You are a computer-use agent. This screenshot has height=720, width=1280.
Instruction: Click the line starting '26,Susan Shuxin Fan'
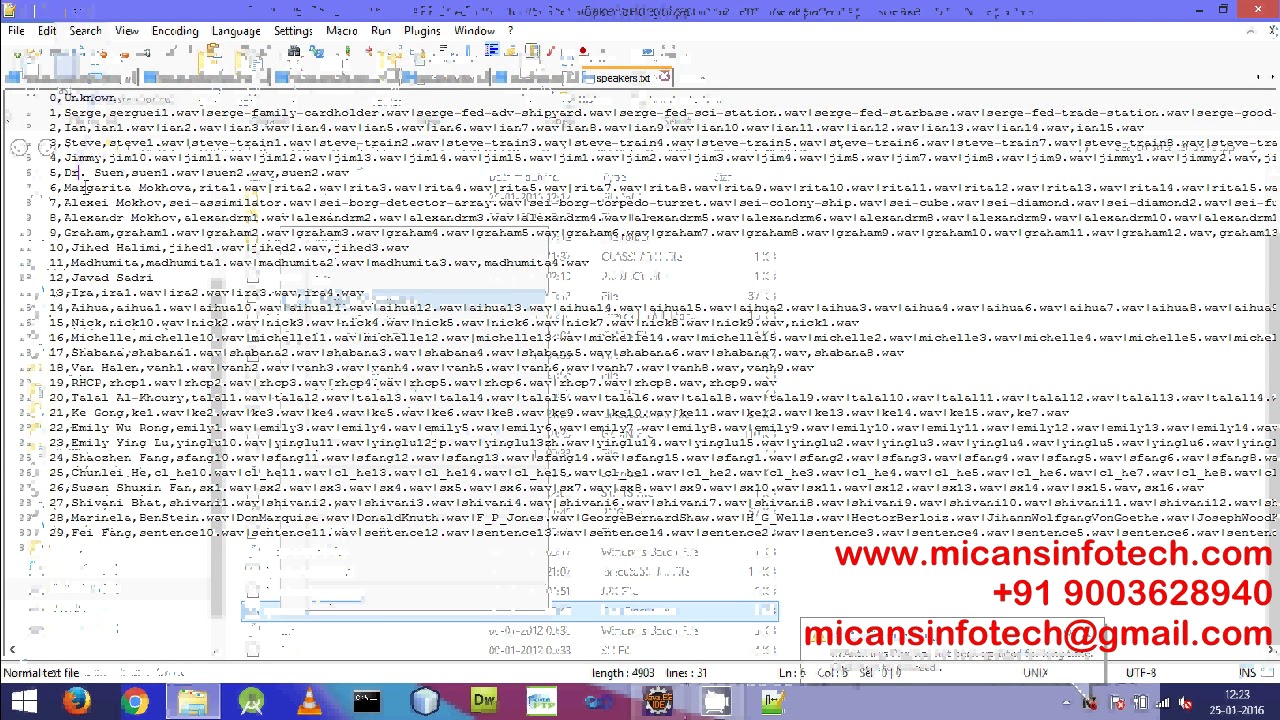[x=626, y=488]
